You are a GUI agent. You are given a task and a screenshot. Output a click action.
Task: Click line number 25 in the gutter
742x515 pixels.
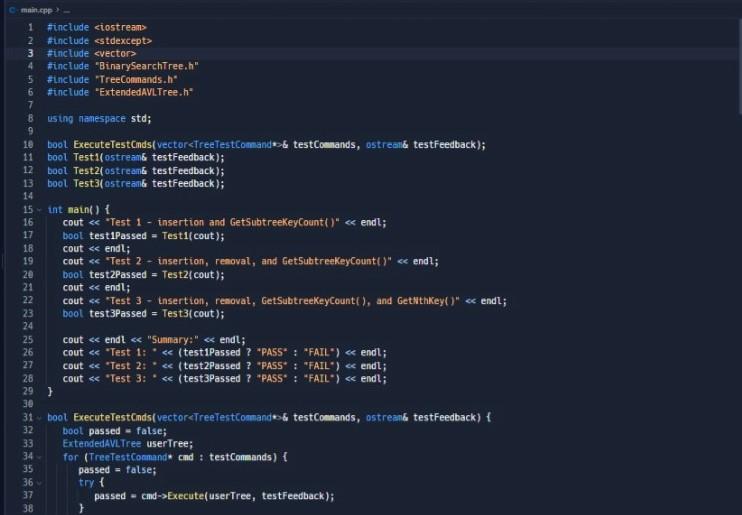28,339
